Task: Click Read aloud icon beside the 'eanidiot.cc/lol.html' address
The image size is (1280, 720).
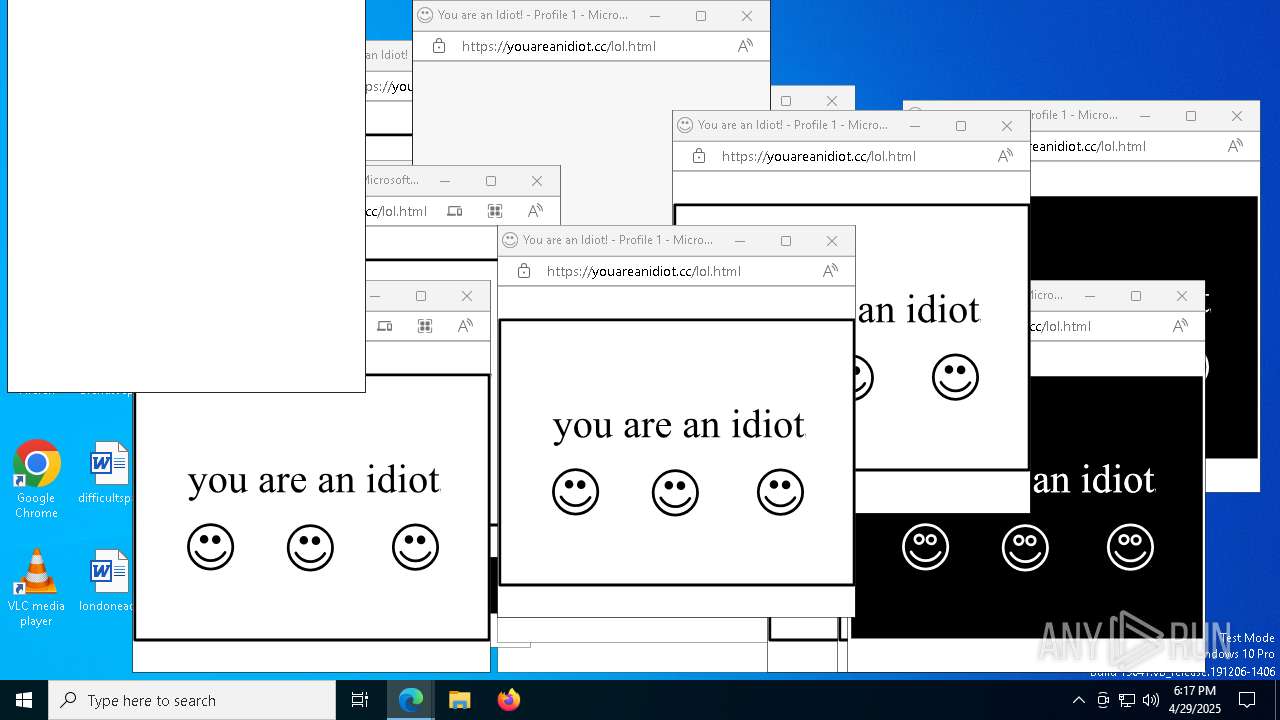Action: coord(1235,146)
